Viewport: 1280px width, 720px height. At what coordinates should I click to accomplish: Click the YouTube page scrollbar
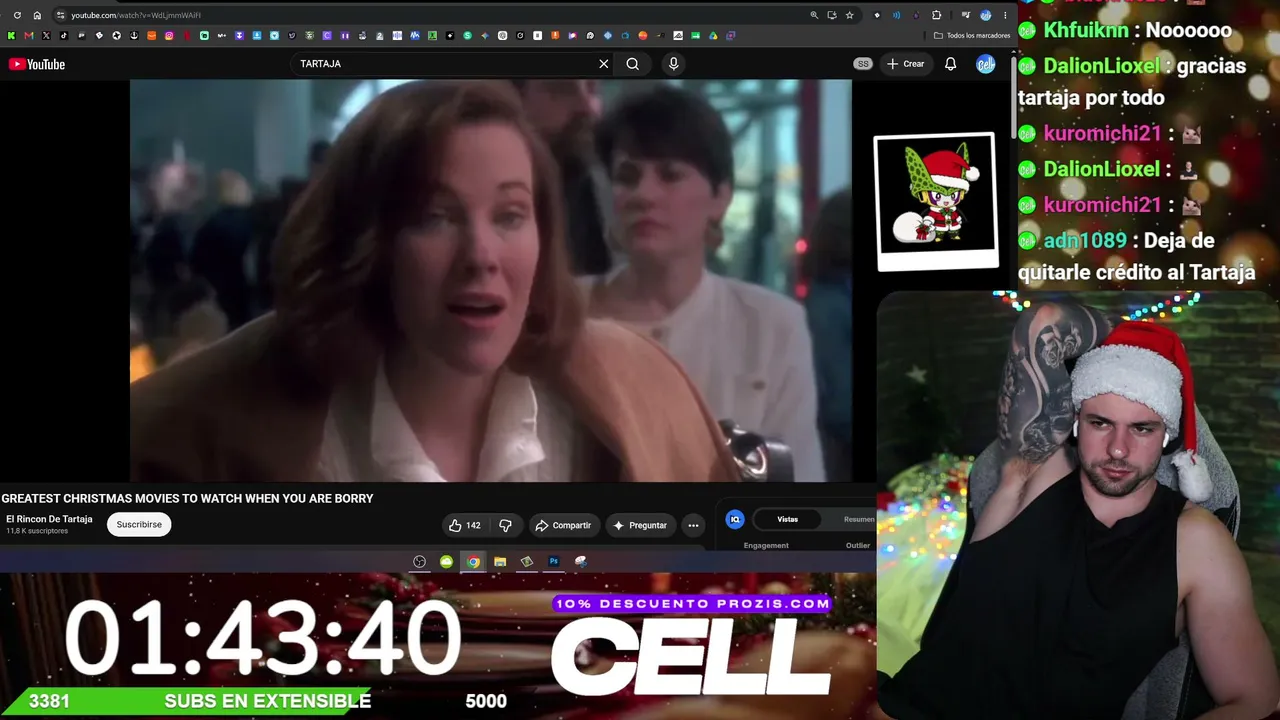1014,100
